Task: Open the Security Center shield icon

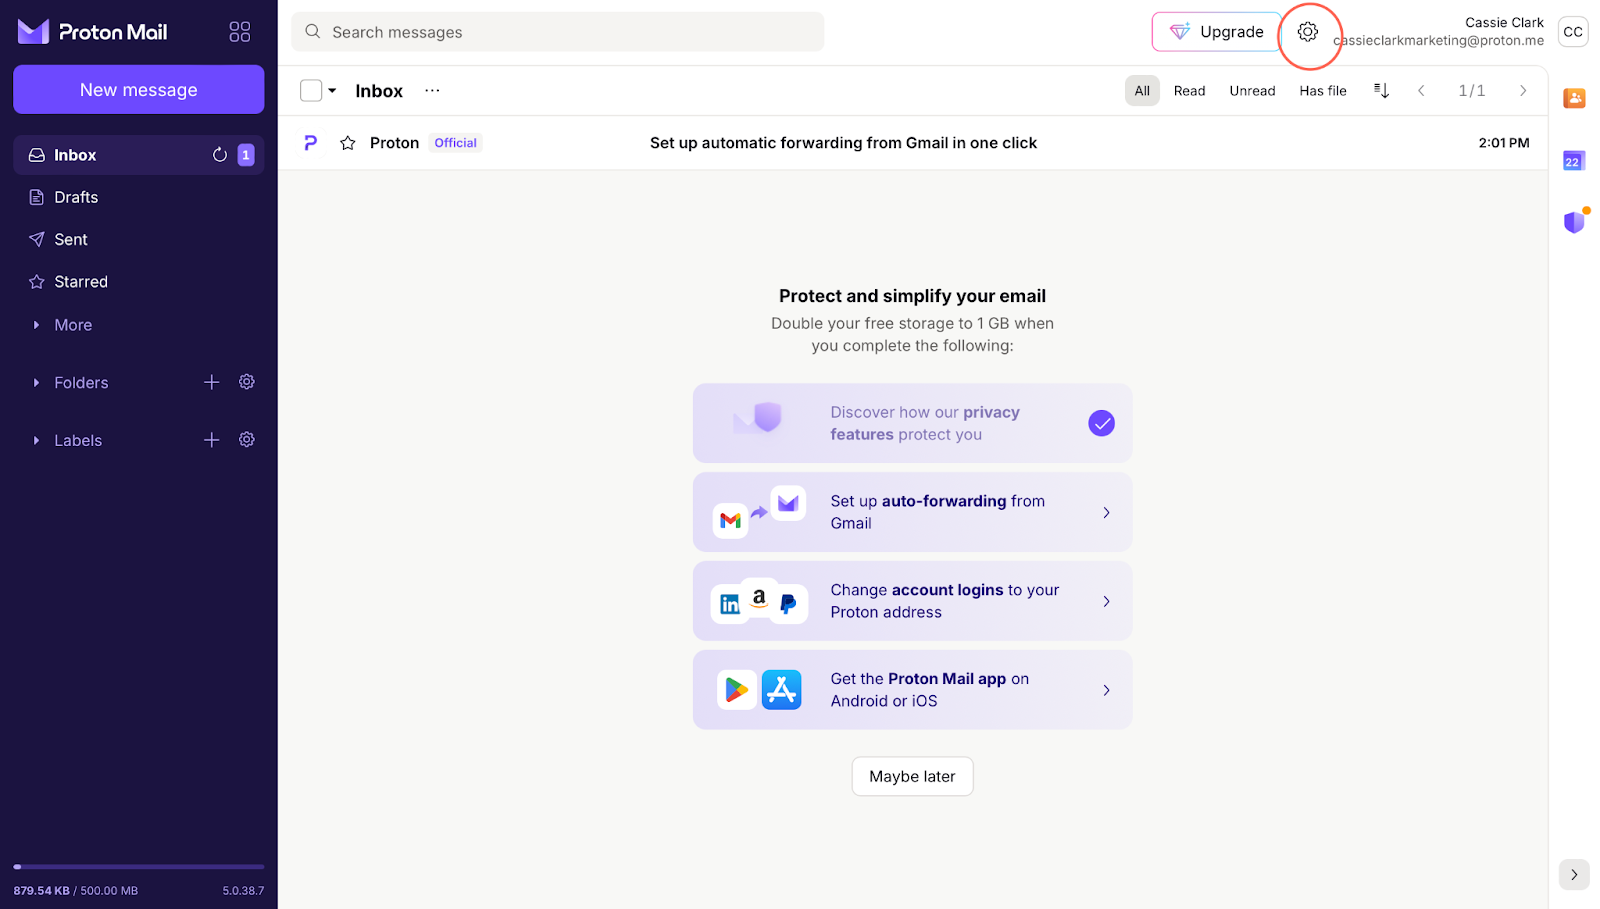Action: (x=1574, y=222)
